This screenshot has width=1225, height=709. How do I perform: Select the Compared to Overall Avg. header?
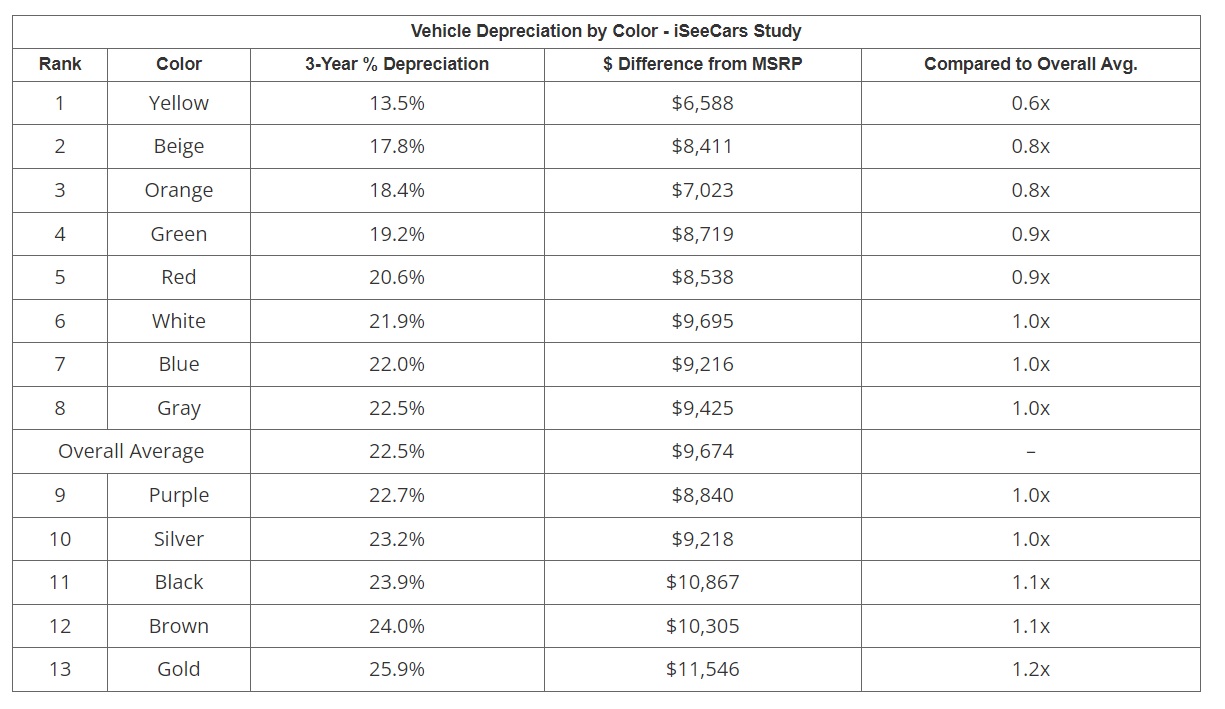click(x=1030, y=64)
